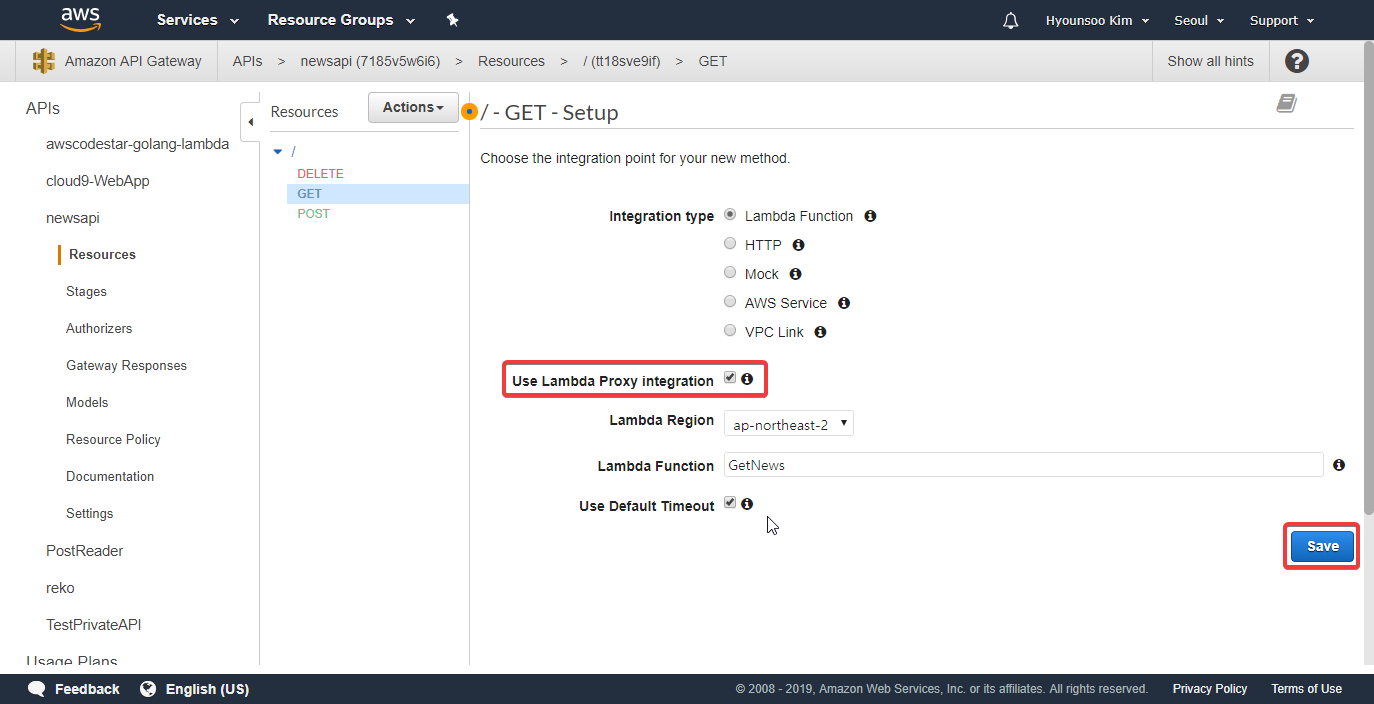Open Settings in sidebar
Viewport: 1374px width, 704px height.
click(90, 513)
